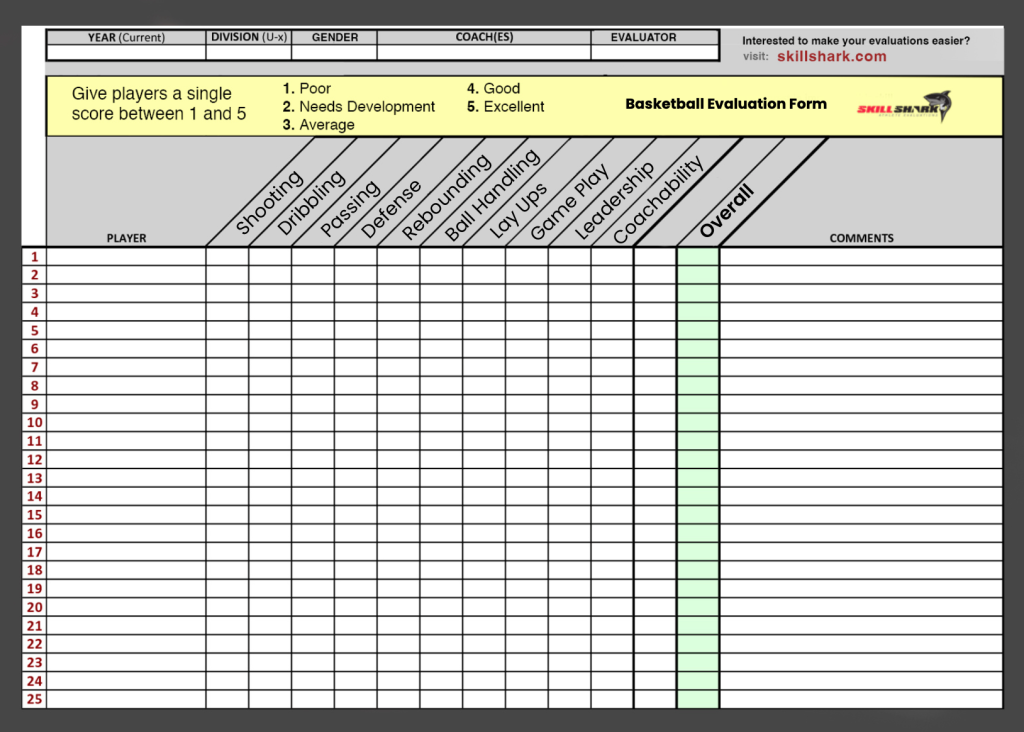Click the Shooting column header
1024x732 pixels.
click(269, 202)
